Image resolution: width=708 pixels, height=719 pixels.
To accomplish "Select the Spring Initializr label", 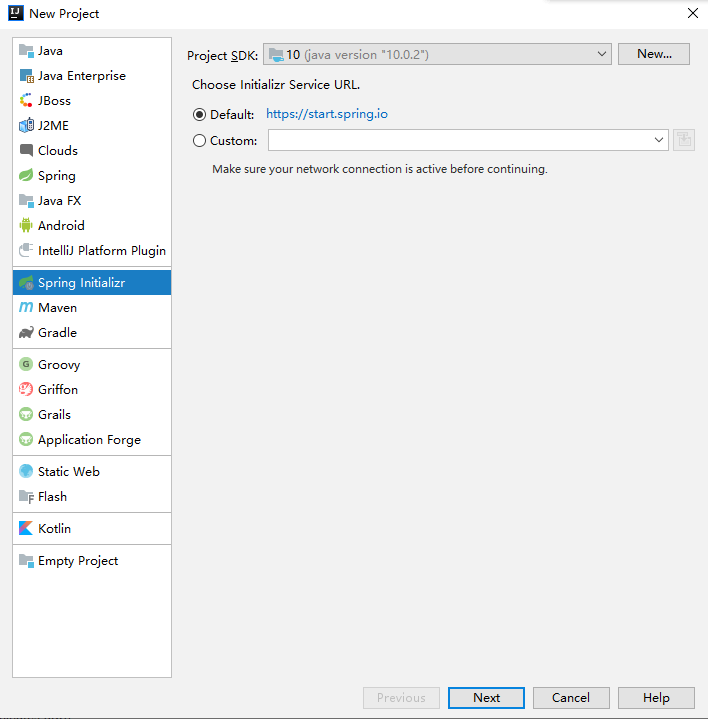I will [x=82, y=282].
